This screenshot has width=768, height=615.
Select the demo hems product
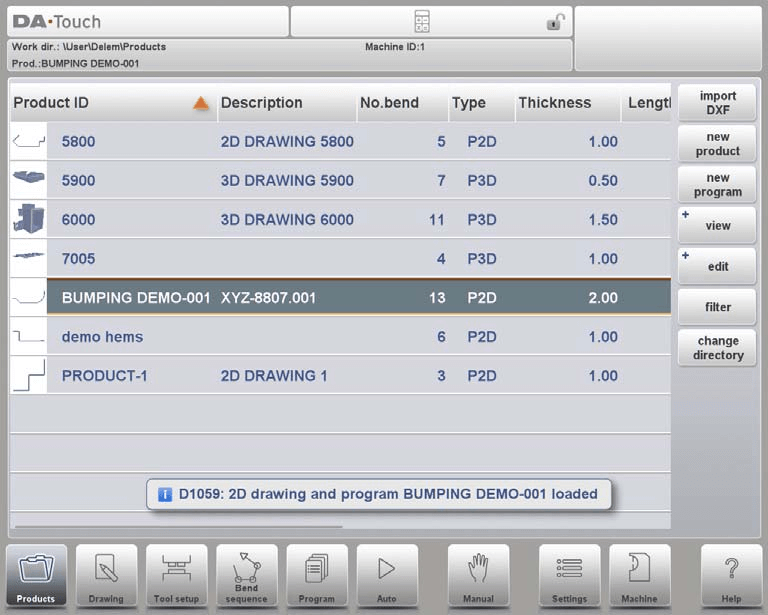(x=102, y=337)
